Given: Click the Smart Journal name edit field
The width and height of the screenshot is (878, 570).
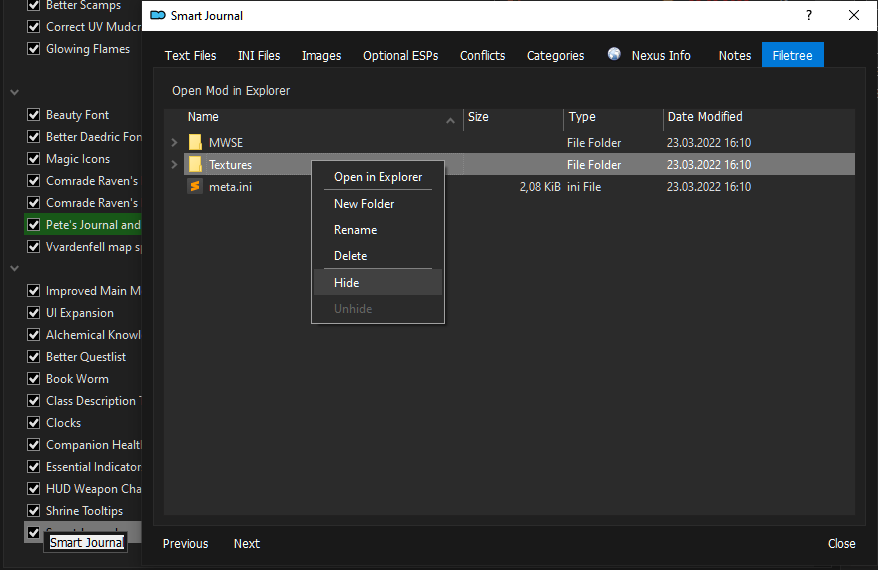Looking at the screenshot, I should 87,543.
